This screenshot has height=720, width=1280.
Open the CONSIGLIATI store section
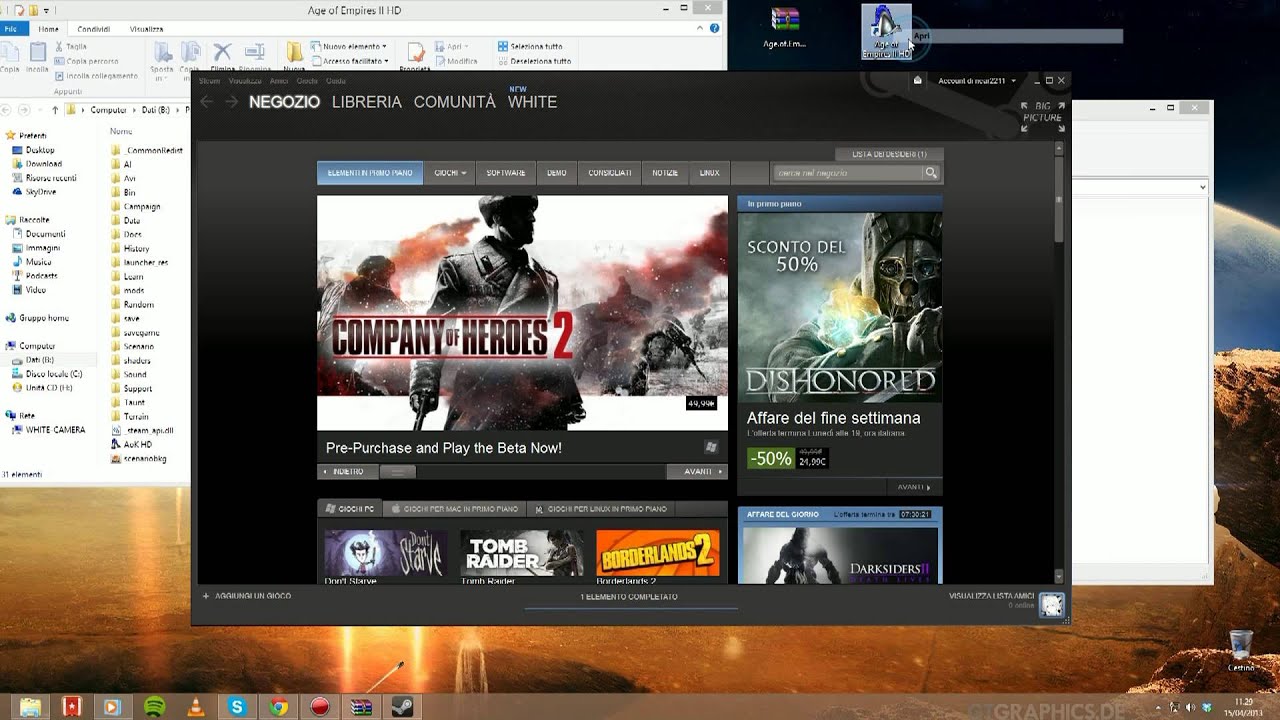coord(610,173)
